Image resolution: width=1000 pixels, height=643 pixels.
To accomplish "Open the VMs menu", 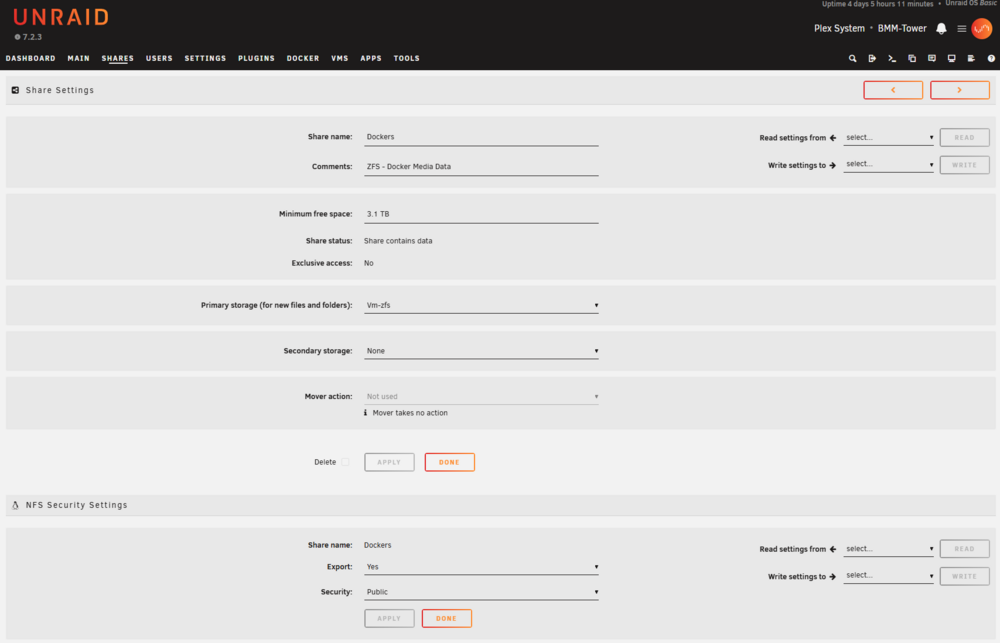I will [339, 58].
